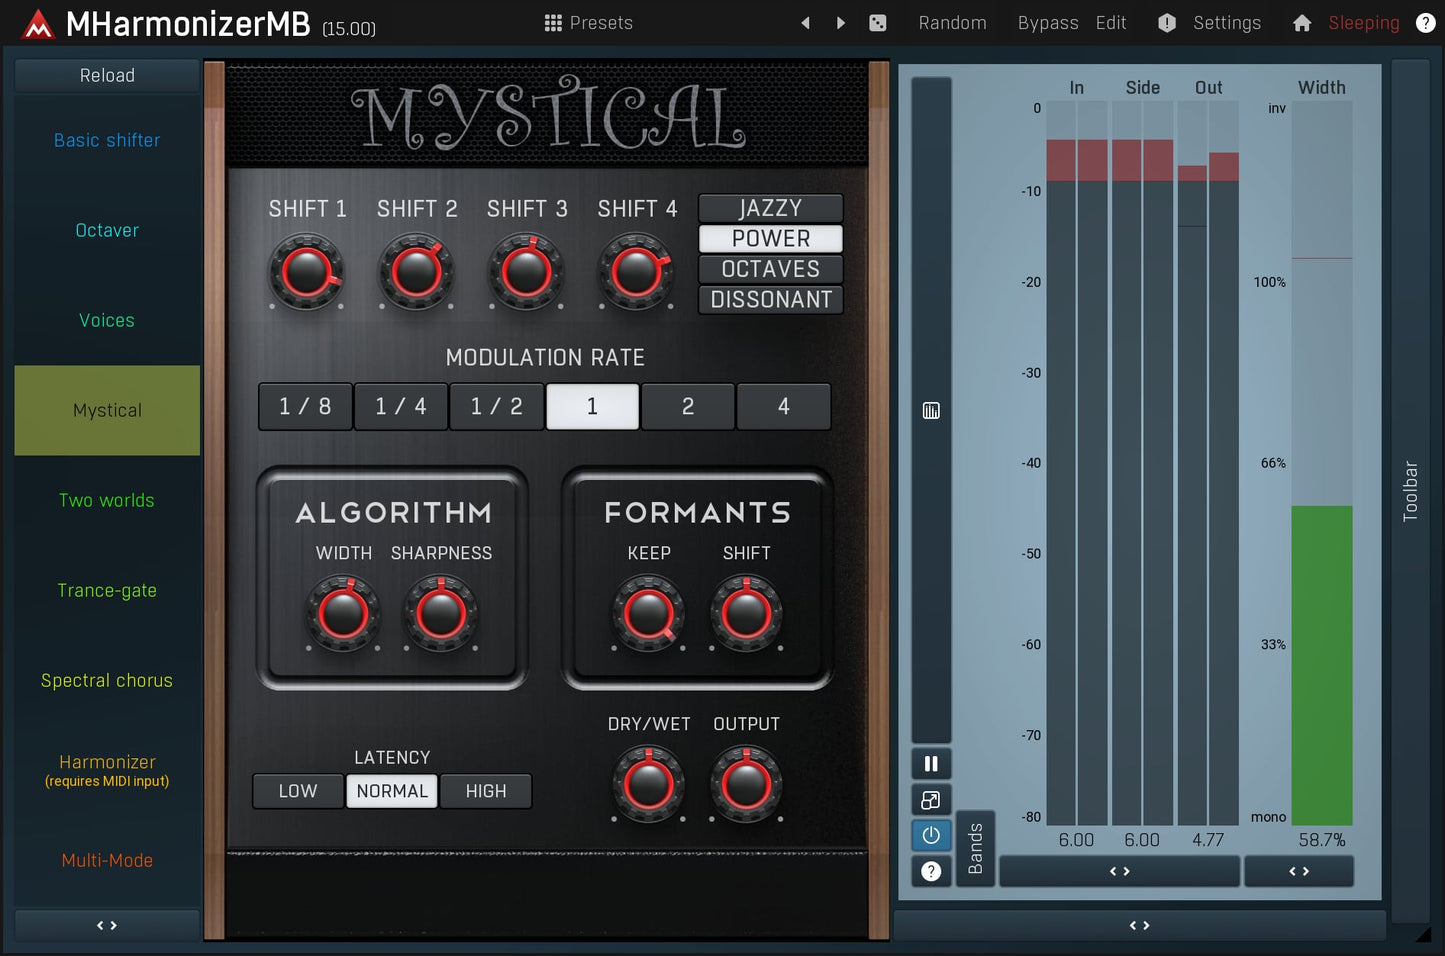Open the Settings menu
The image size is (1445, 956).
coord(1226,22)
